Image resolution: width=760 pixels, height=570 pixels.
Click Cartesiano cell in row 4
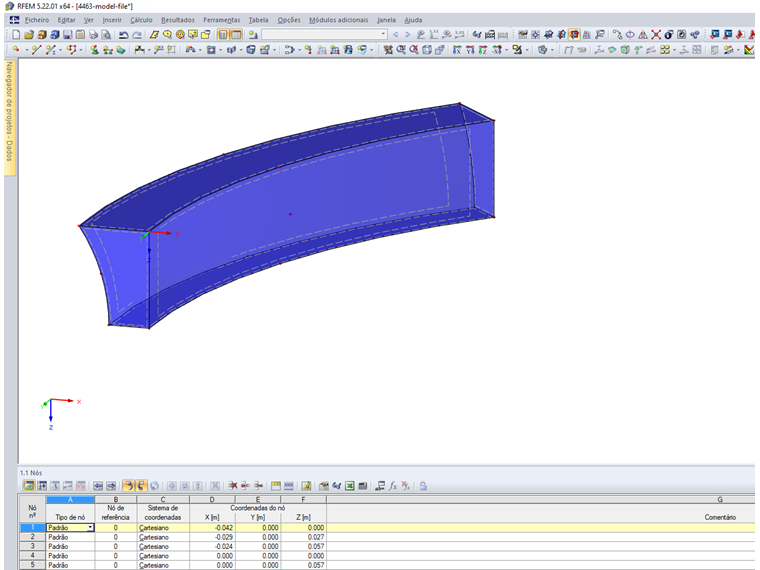163,556
